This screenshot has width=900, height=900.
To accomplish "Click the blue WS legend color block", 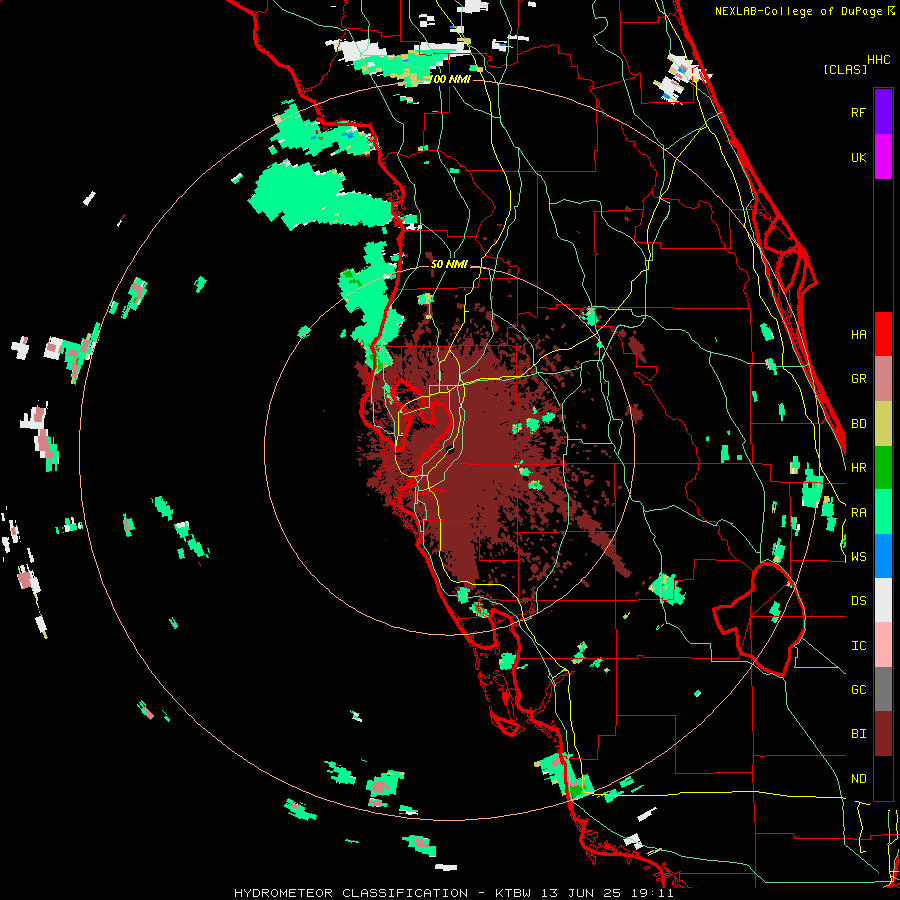I will [x=883, y=556].
